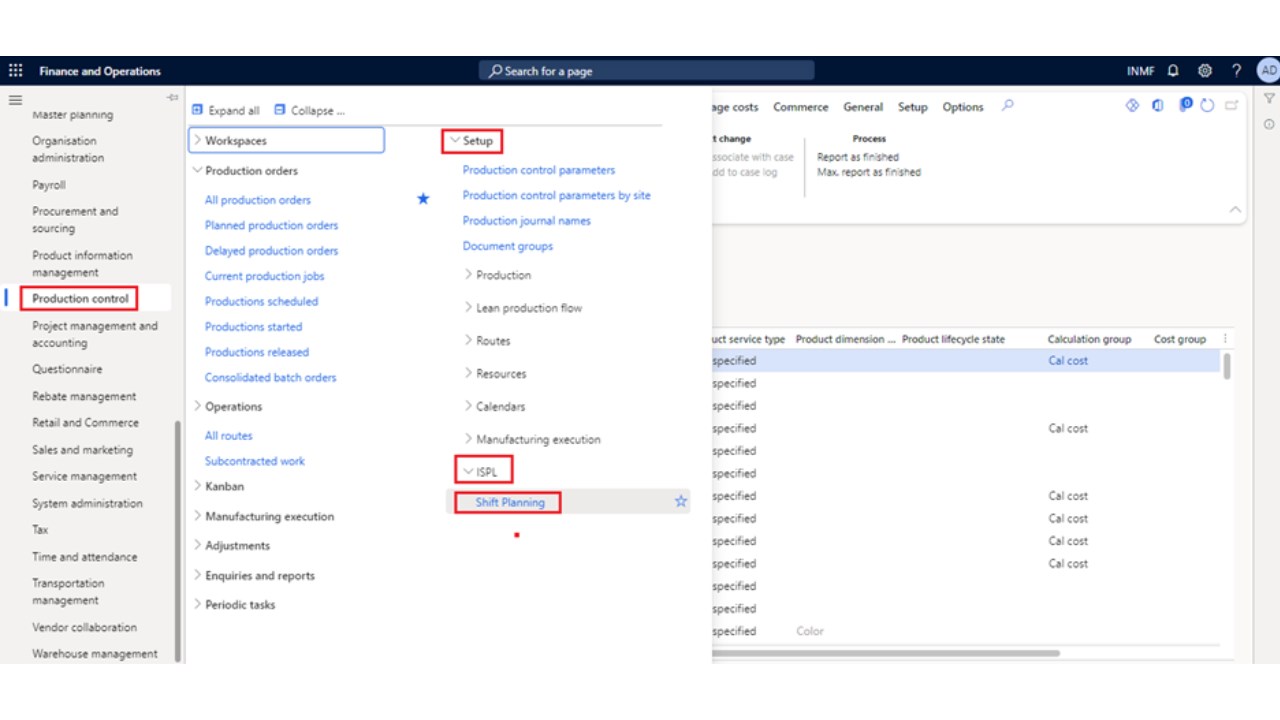Click the Open in Office icon

[1158, 105]
